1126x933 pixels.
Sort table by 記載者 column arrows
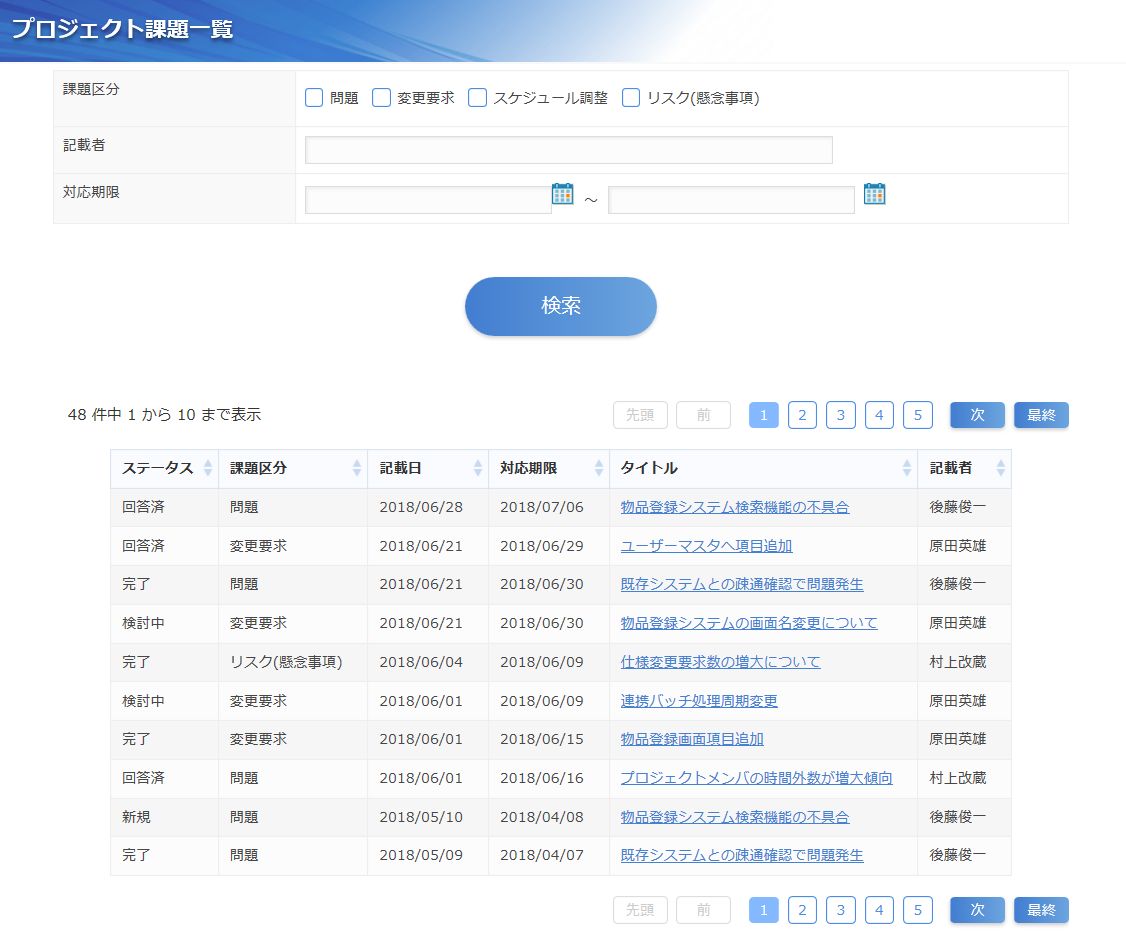click(1000, 468)
